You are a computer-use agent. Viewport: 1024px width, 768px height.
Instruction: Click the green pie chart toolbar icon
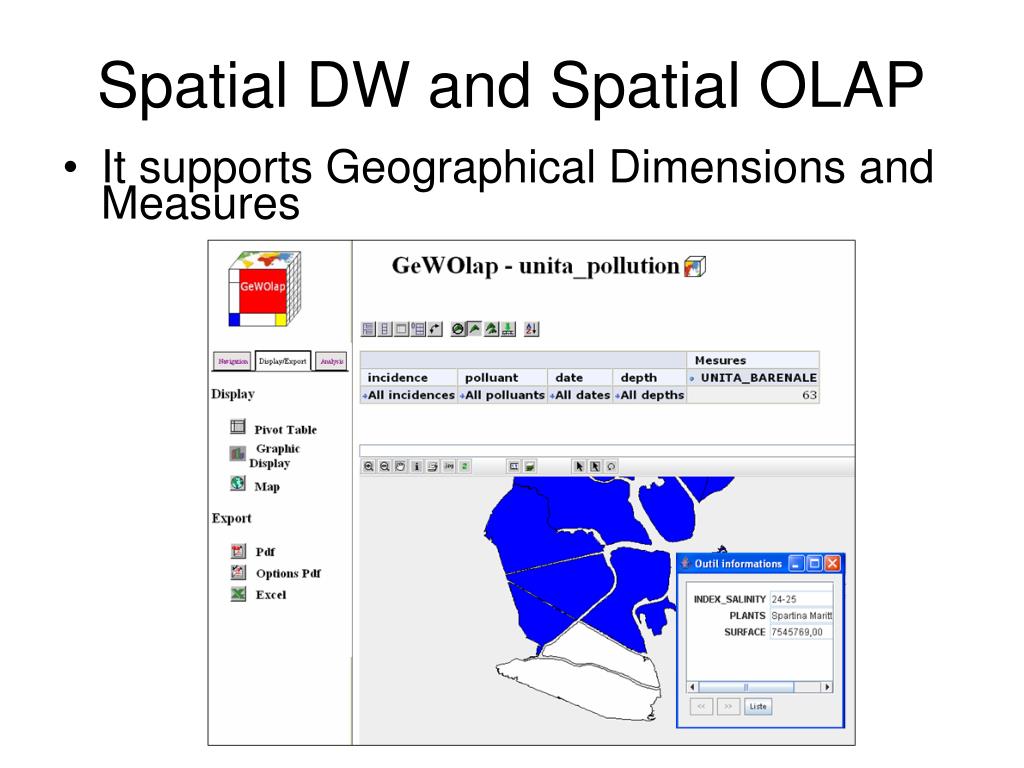[x=458, y=329]
